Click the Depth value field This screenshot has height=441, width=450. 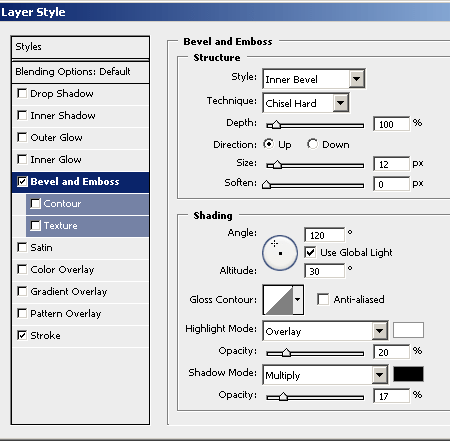point(391,124)
